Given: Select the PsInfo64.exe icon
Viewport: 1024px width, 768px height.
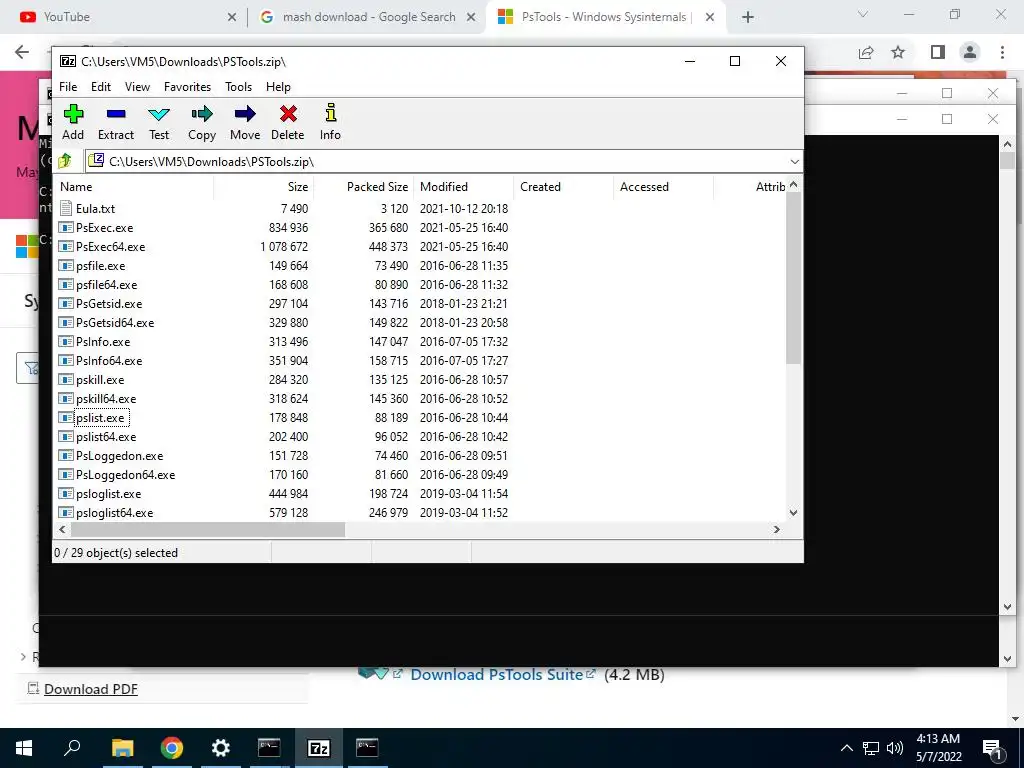Looking at the screenshot, I should (x=65, y=360).
